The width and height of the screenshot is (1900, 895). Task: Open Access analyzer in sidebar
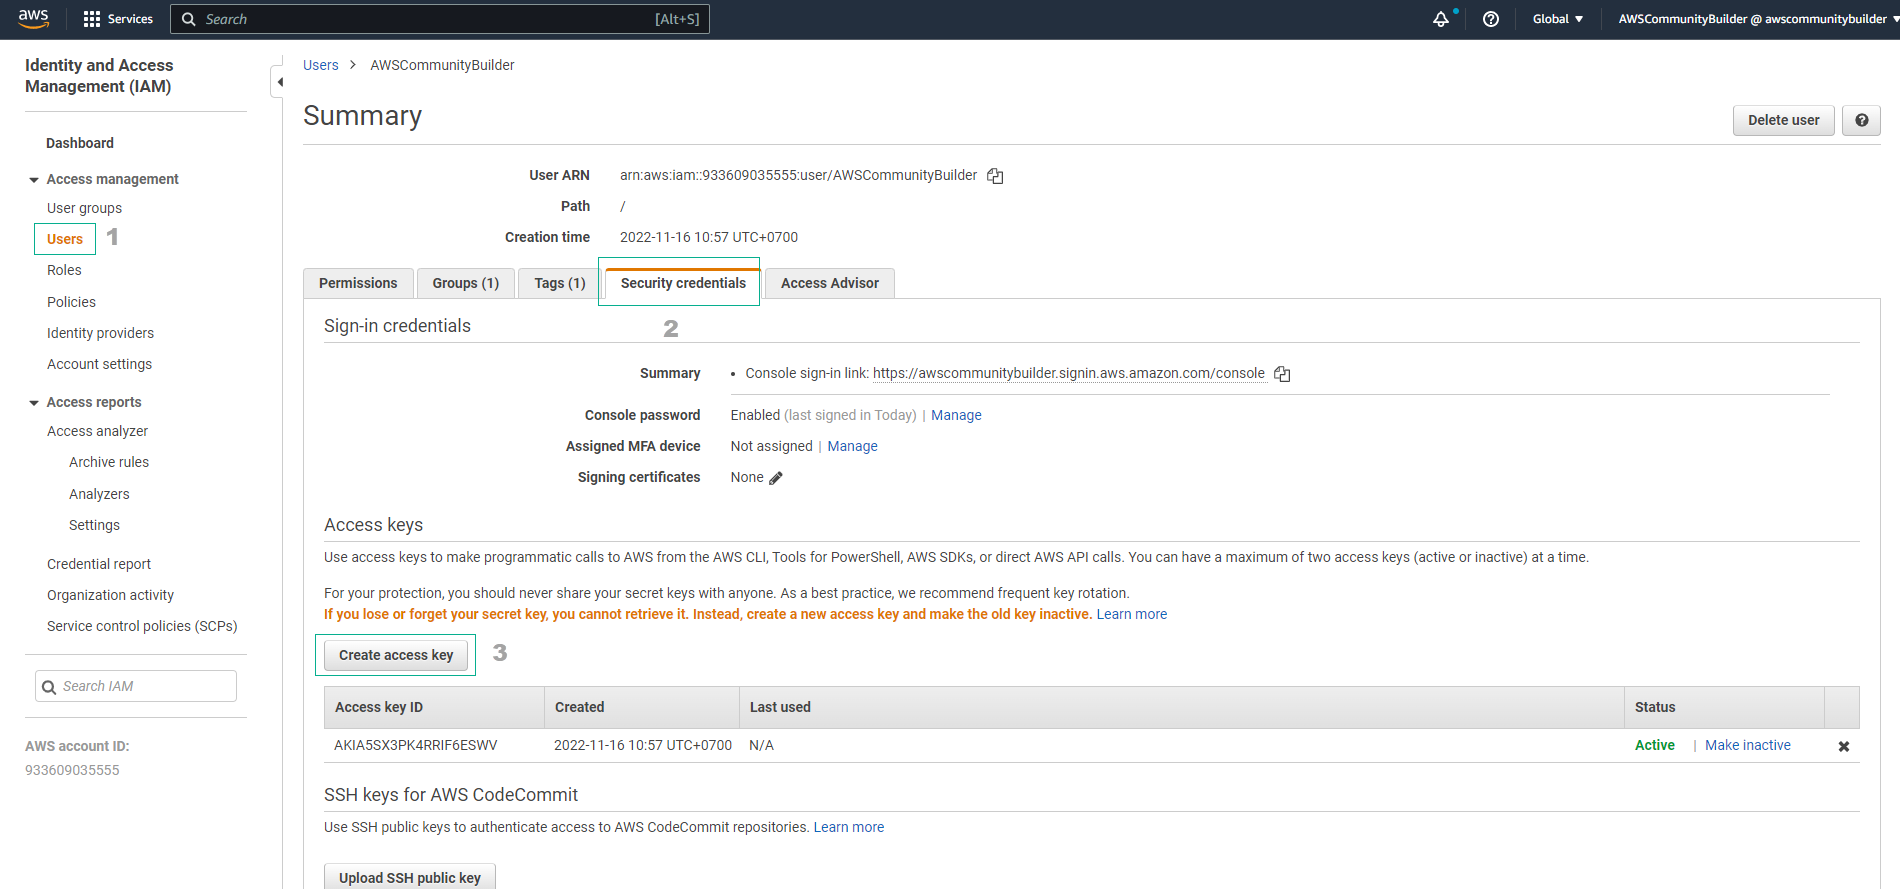[98, 431]
